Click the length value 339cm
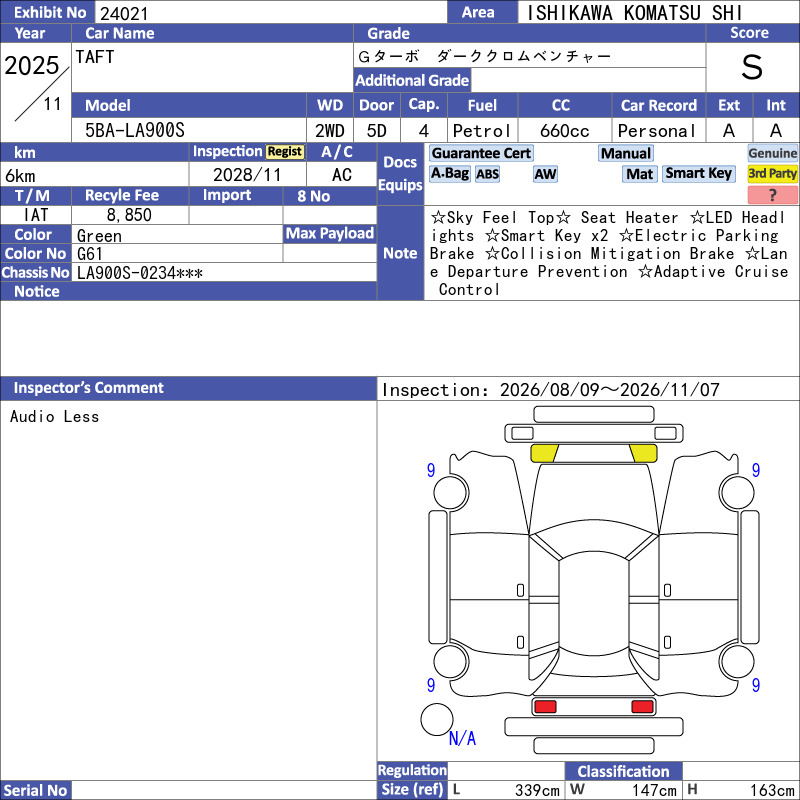Screen dimensions: 800x800 tap(537, 790)
